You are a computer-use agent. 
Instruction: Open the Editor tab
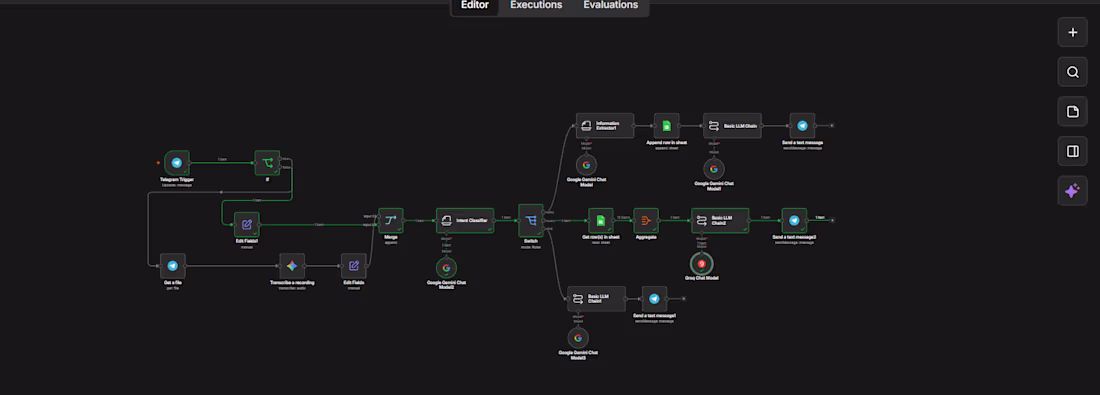click(x=475, y=5)
